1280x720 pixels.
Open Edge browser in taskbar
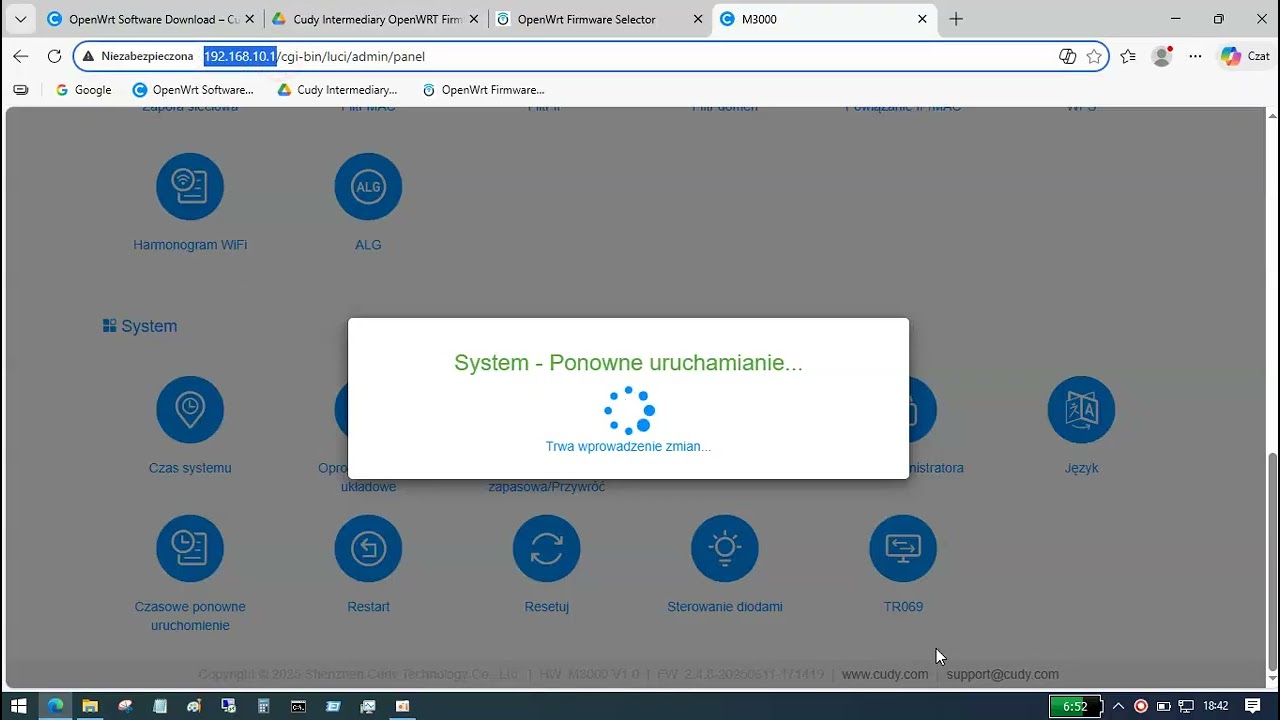(55, 706)
